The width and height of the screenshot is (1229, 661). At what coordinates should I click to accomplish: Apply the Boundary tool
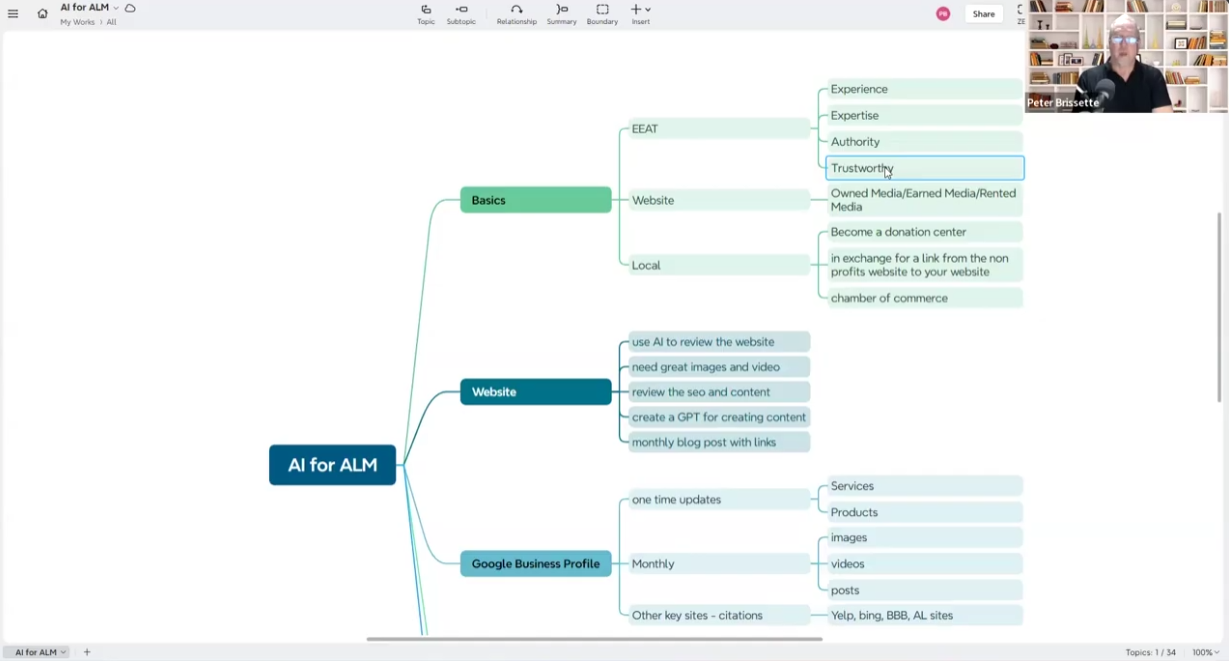602,14
